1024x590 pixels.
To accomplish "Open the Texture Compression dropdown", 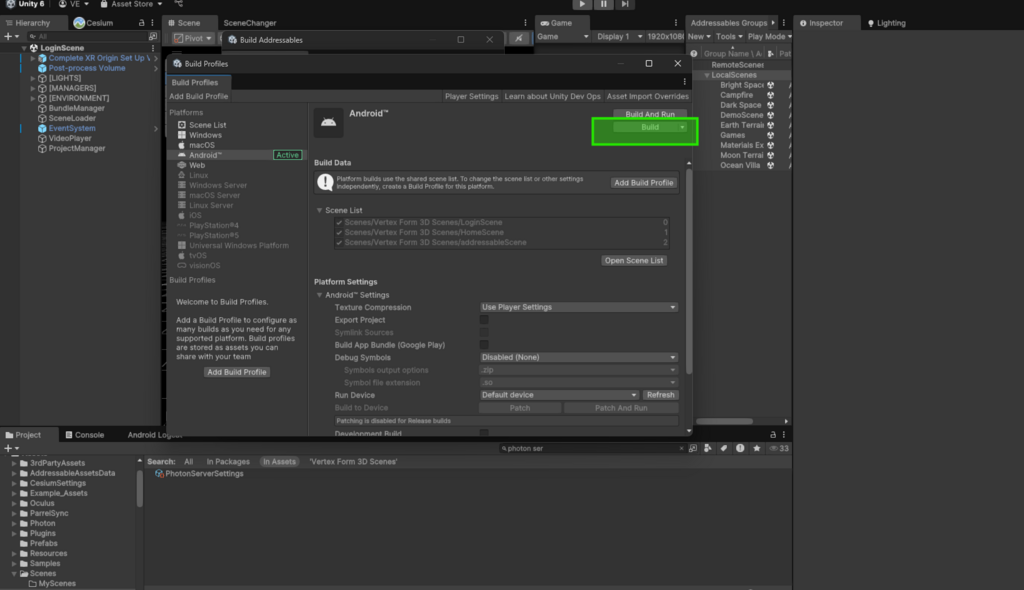I will (578, 307).
